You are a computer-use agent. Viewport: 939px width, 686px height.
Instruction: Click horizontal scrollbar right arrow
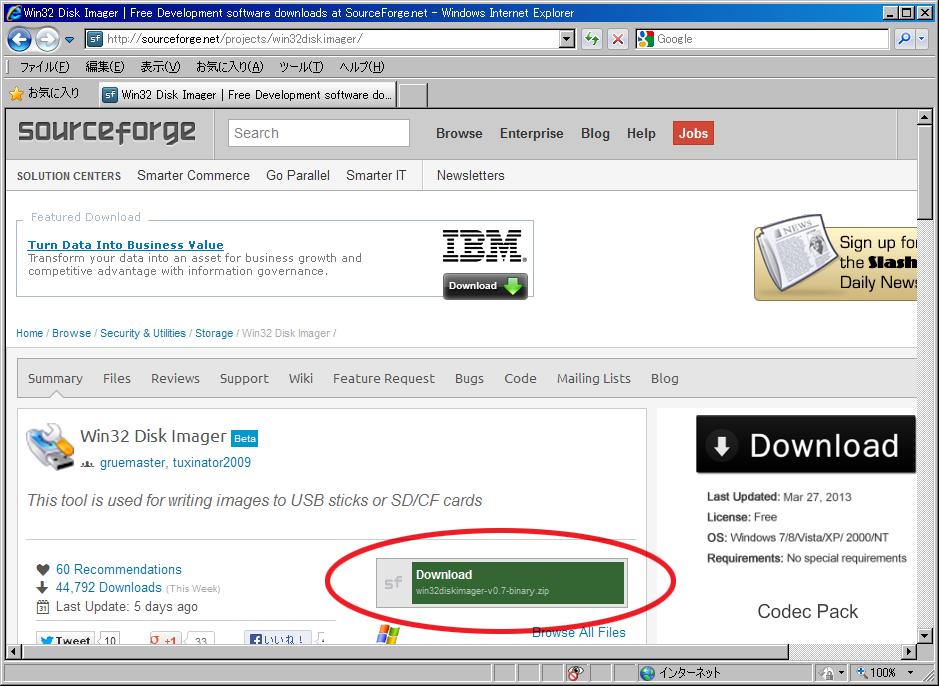coord(910,651)
